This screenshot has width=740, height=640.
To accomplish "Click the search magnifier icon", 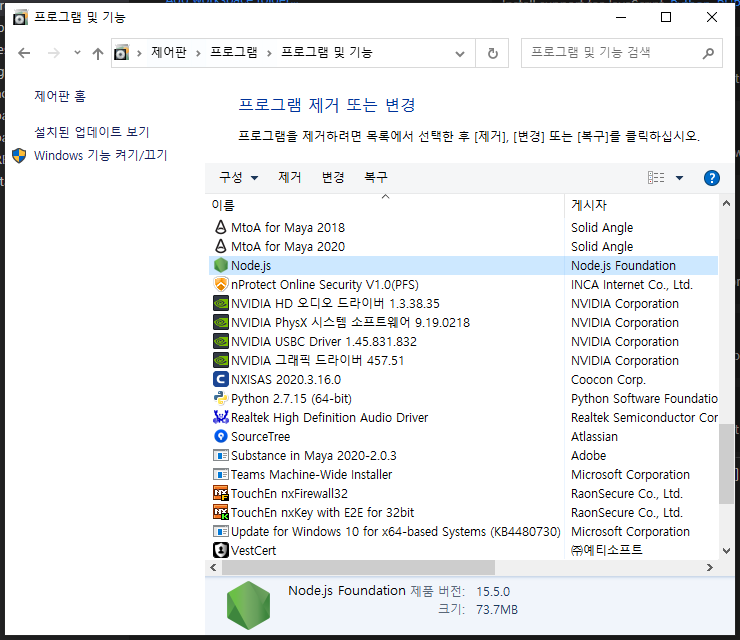I will 708,53.
